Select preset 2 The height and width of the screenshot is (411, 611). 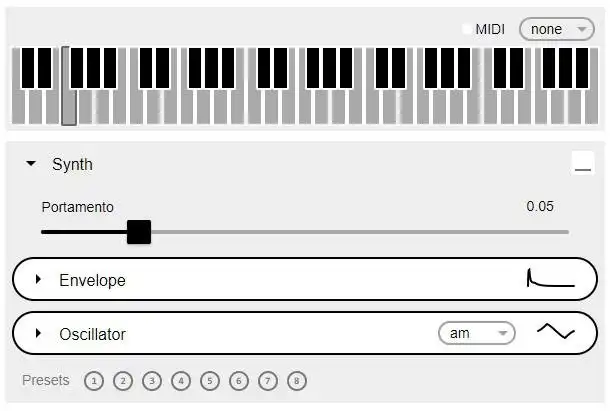coord(122,381)
